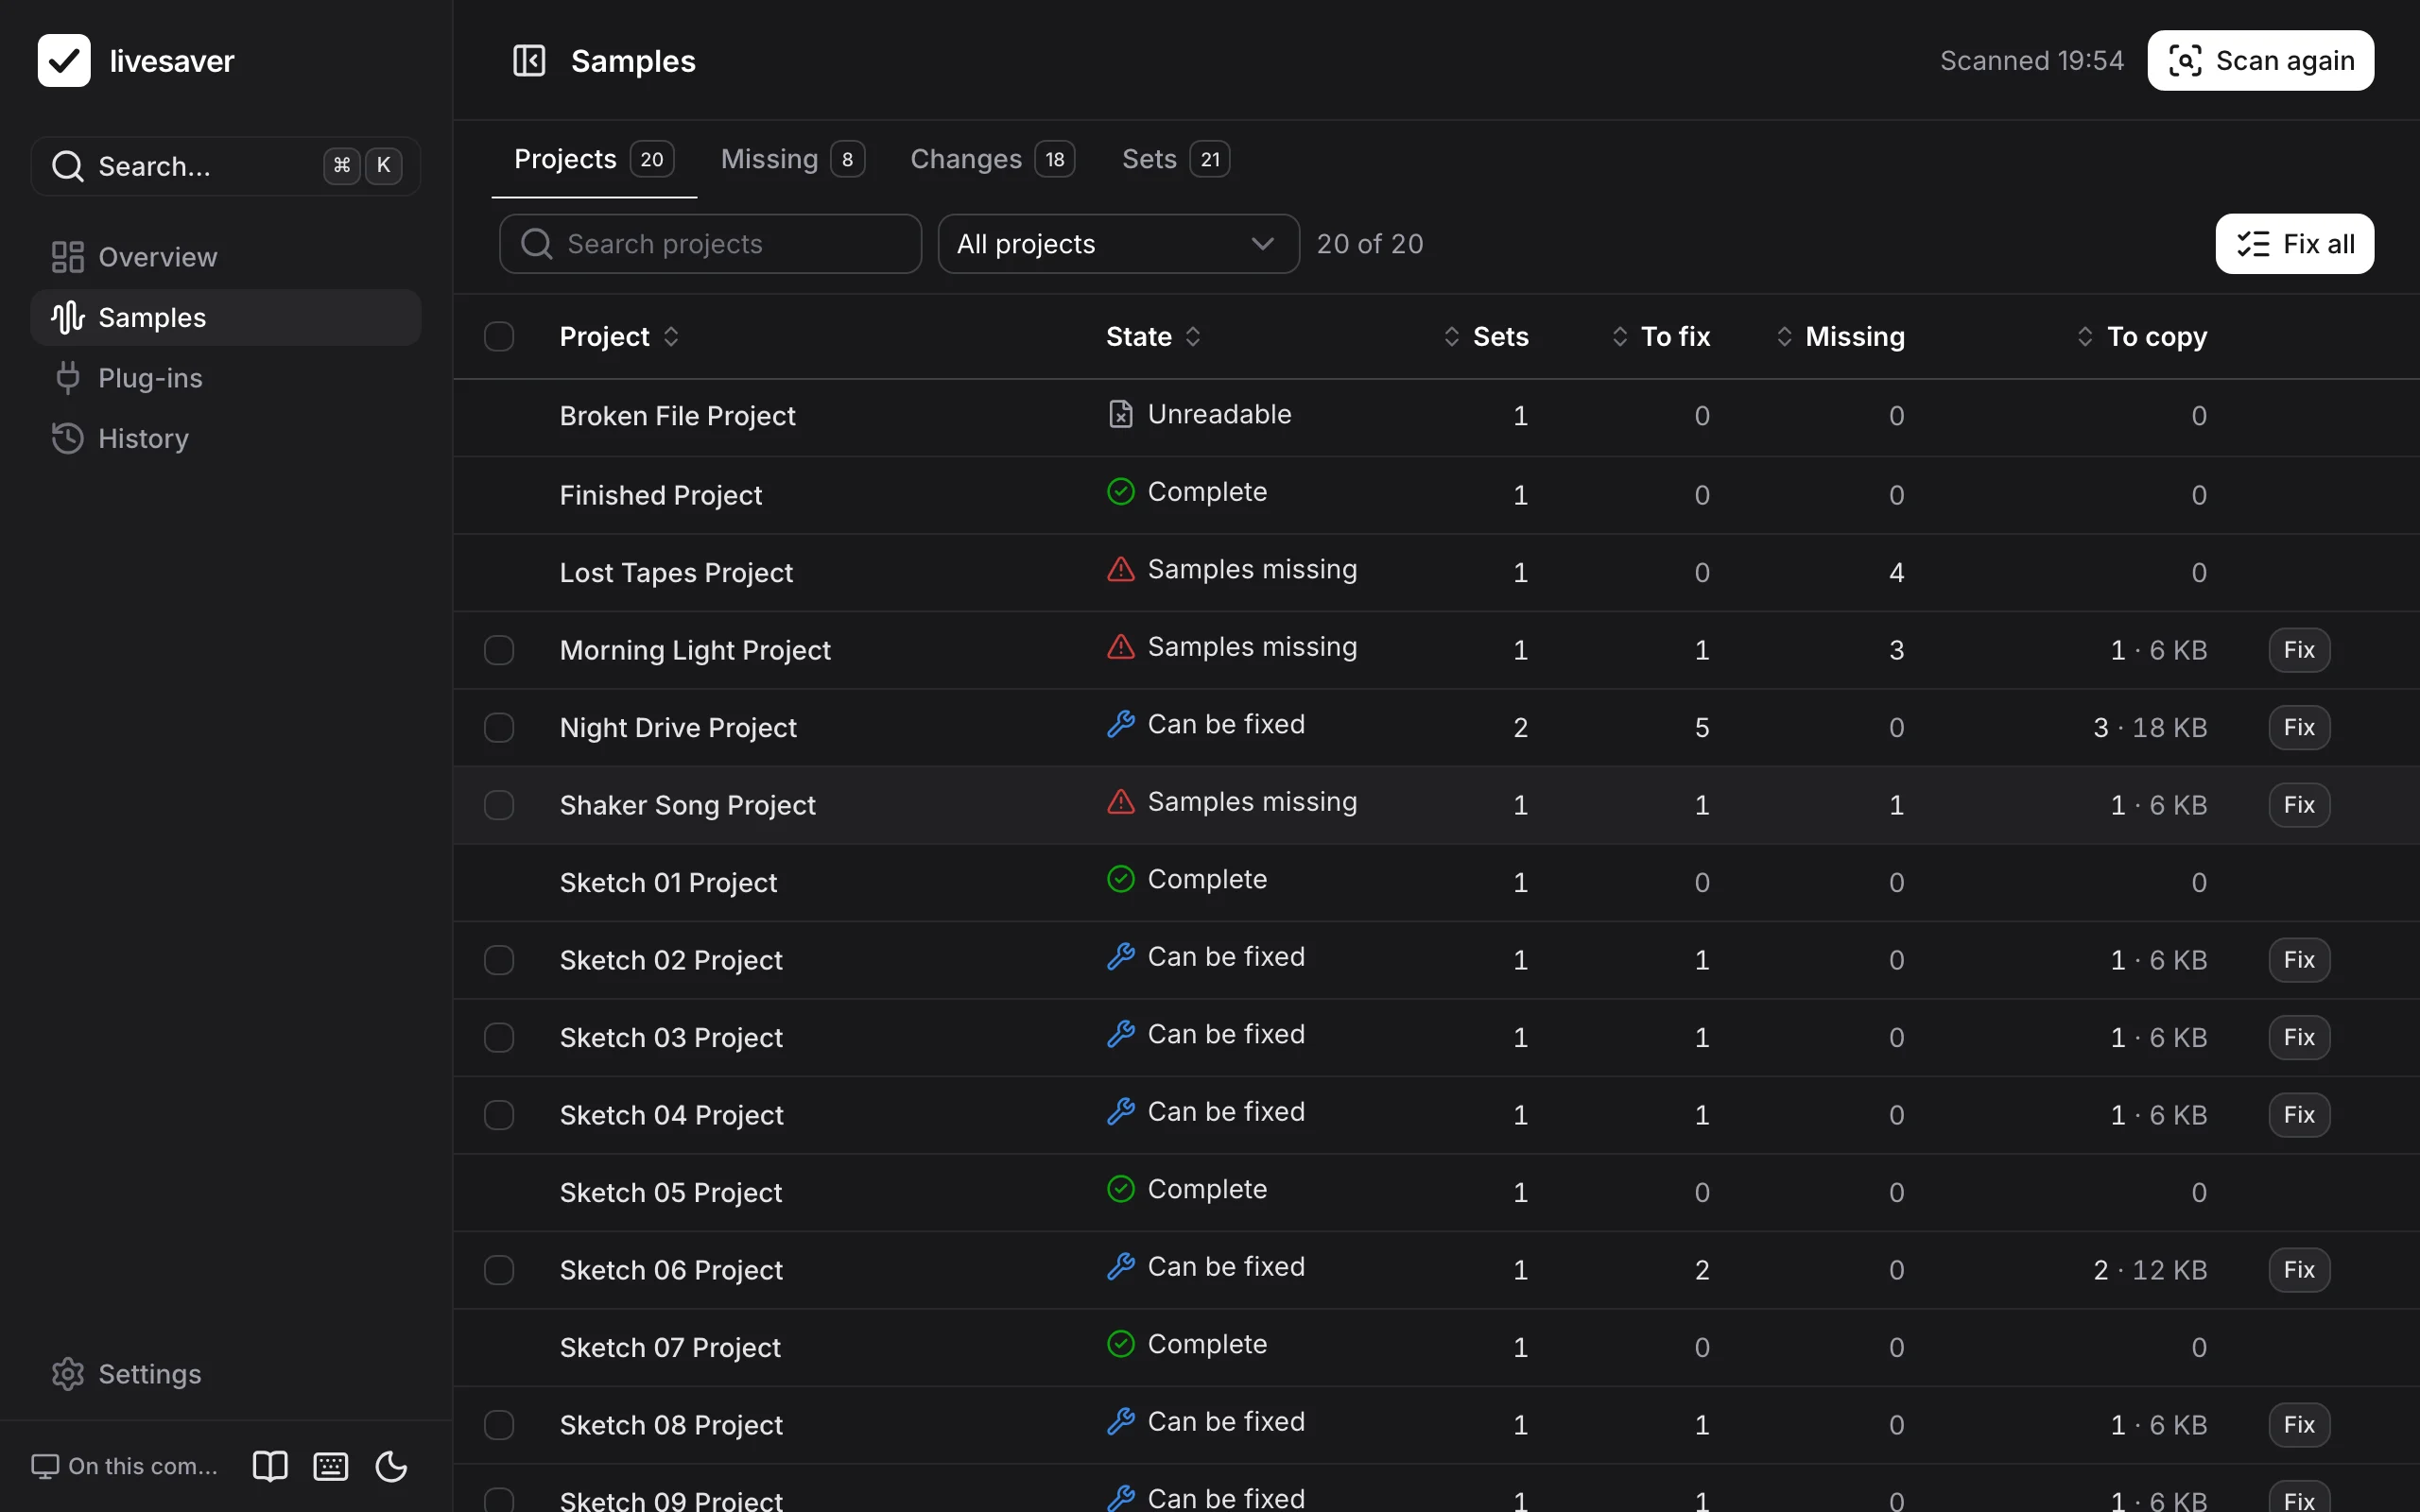Sort by Project column
This screenshot has height=1512, width=2420.
(x=620, y=337)
